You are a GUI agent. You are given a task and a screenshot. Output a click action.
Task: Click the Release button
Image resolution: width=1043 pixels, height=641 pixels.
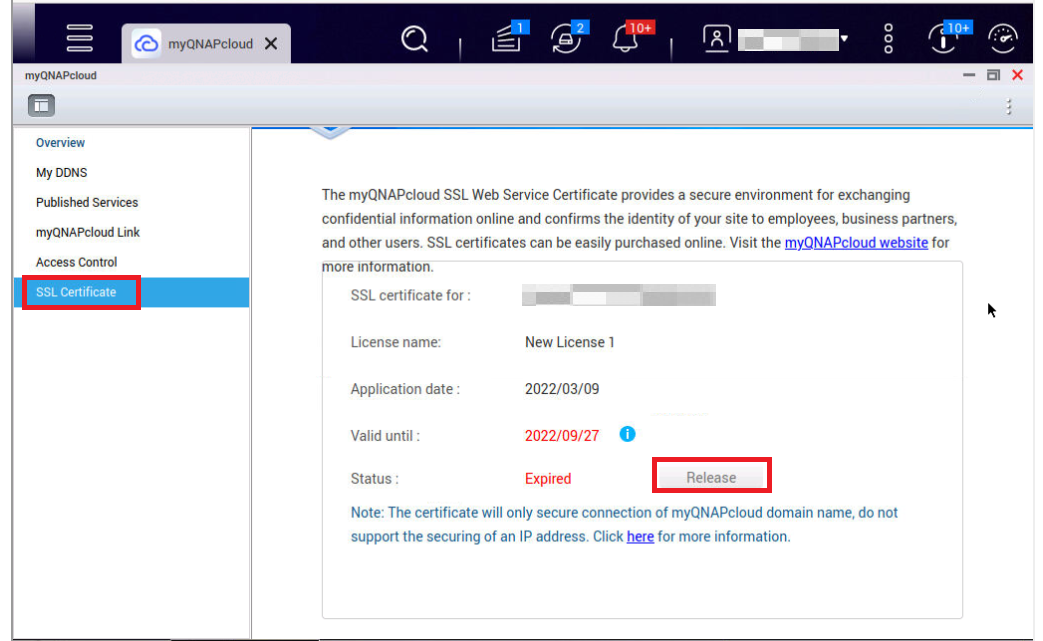tap(711, 477)
